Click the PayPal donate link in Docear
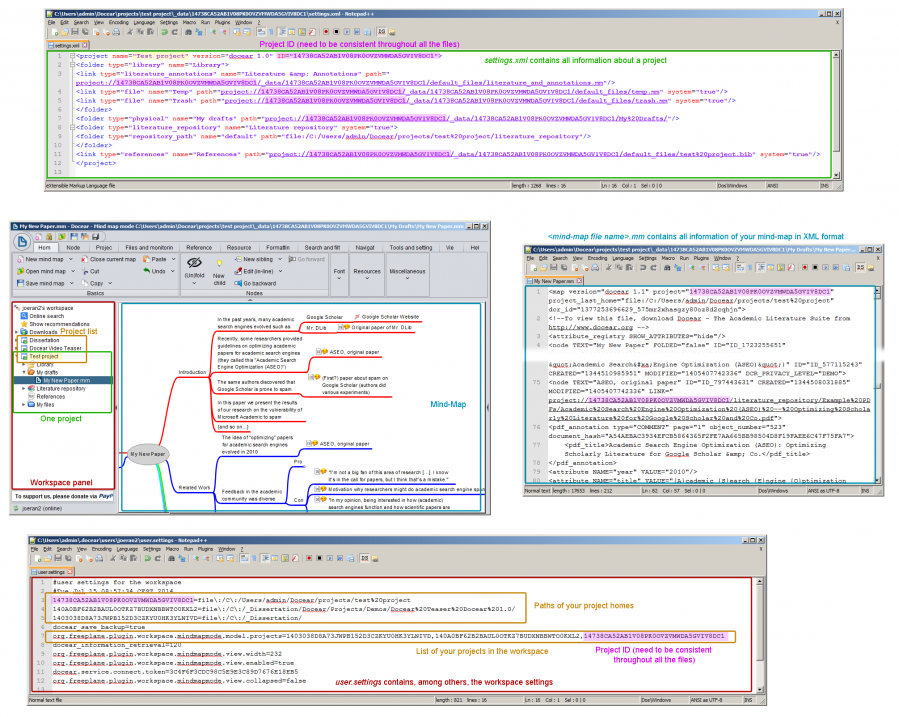 pos(106,496)
